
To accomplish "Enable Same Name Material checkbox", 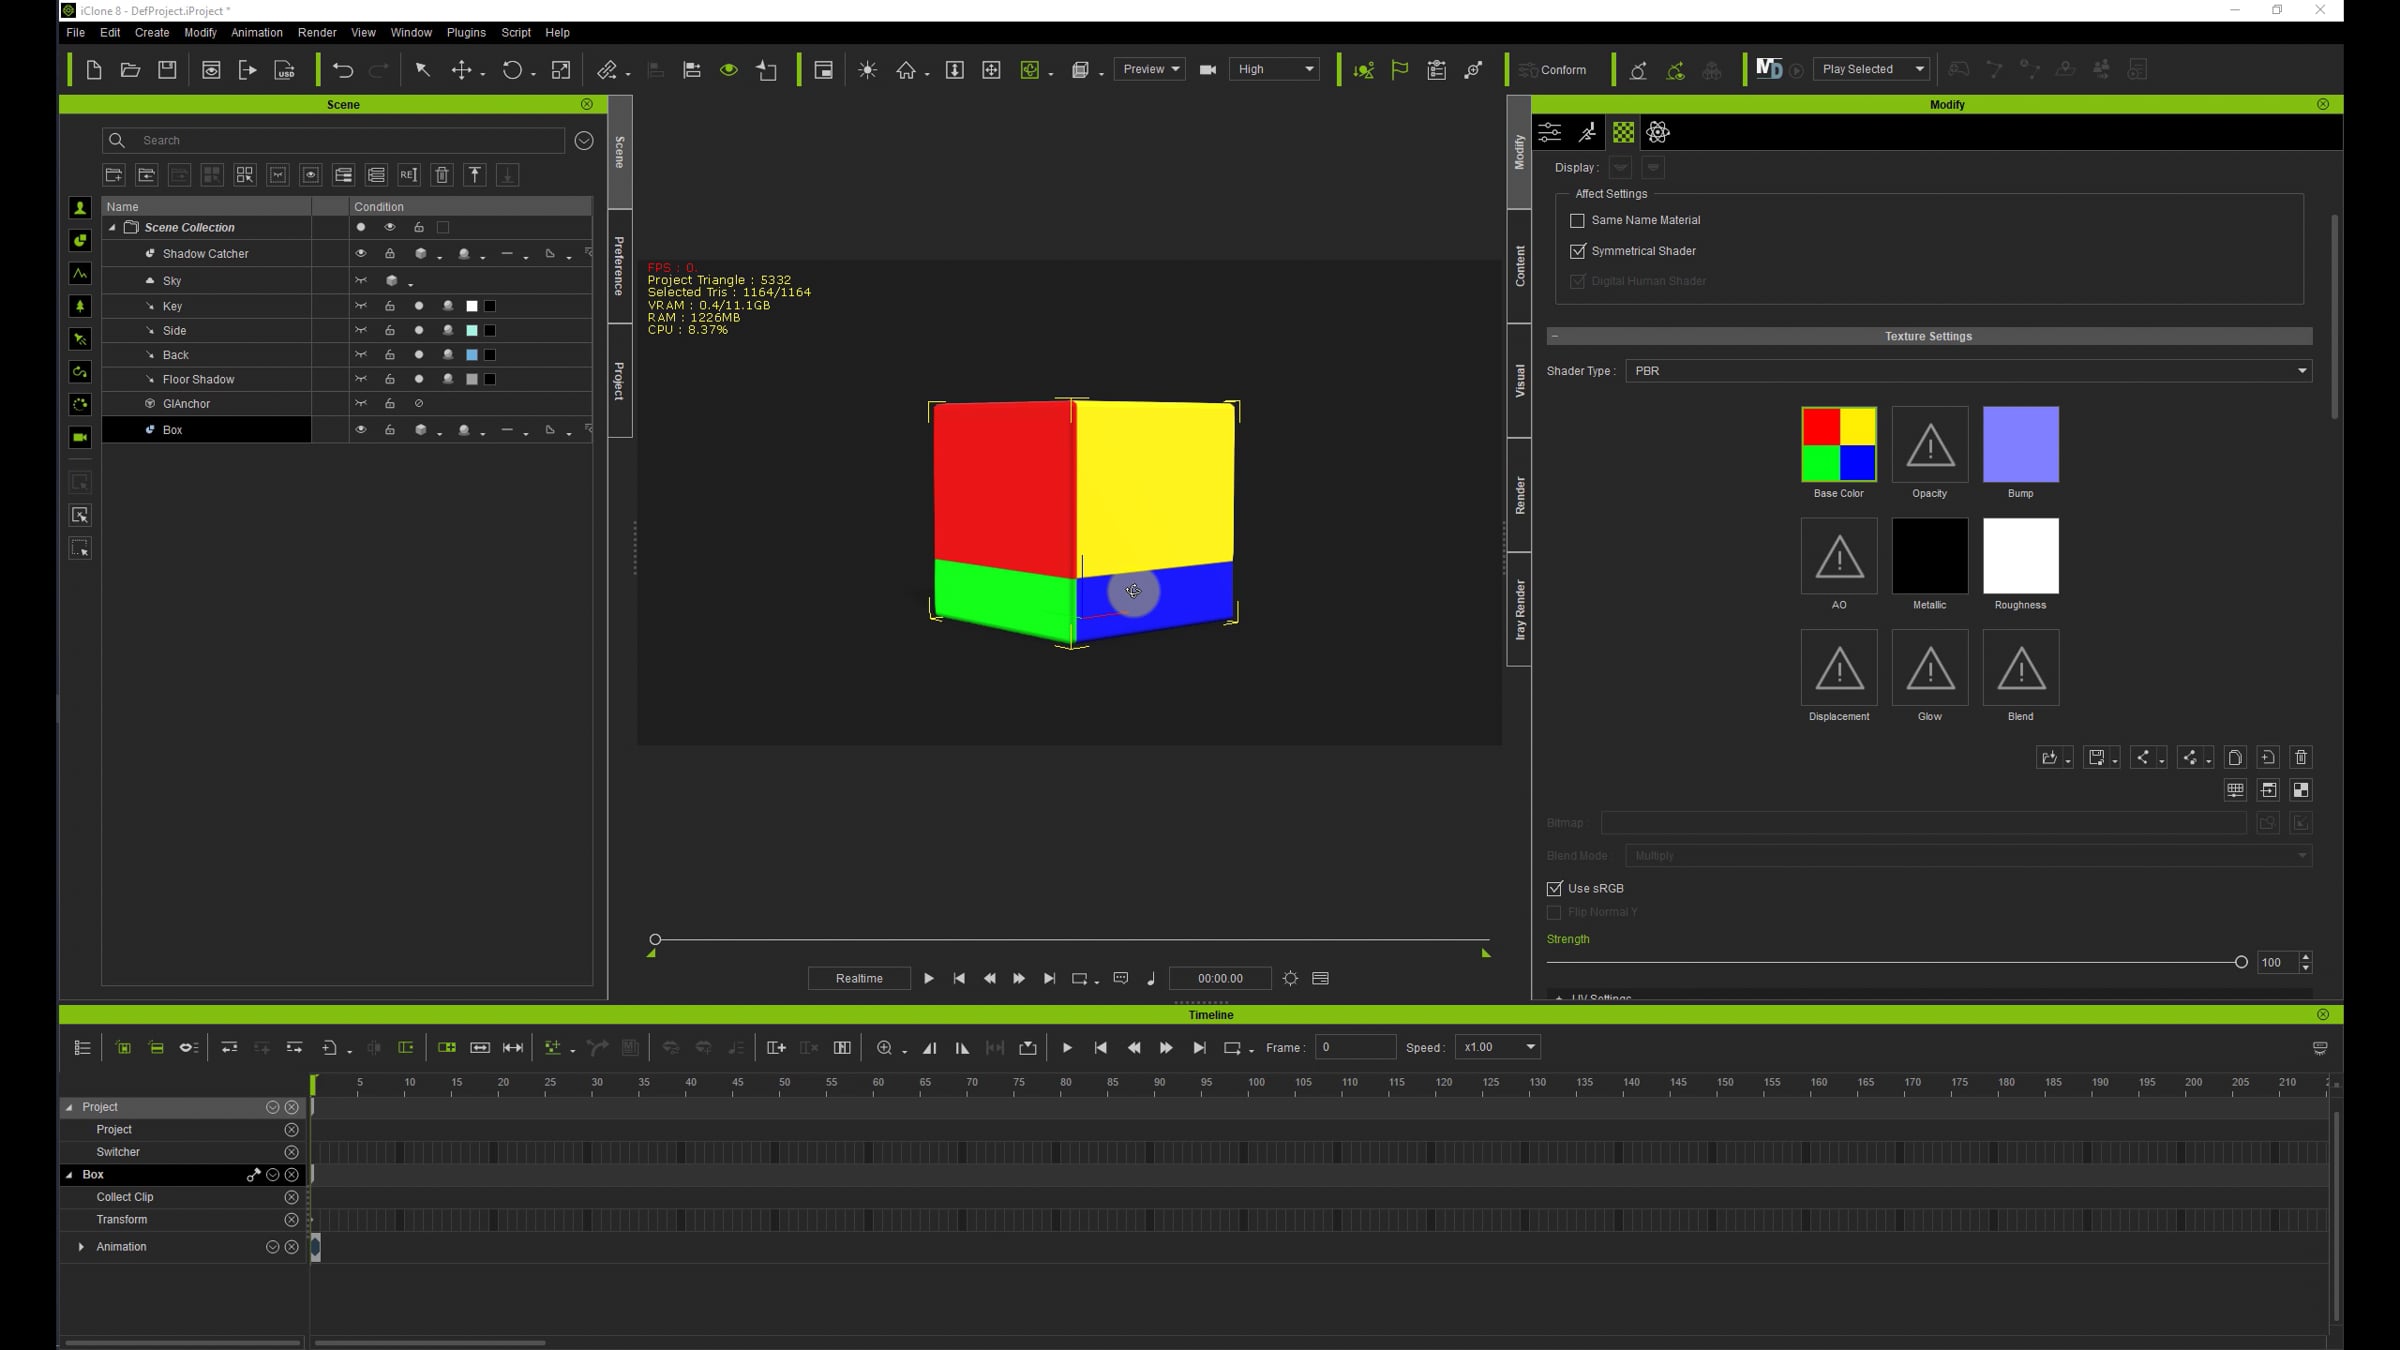I will tap(1577, 220).
